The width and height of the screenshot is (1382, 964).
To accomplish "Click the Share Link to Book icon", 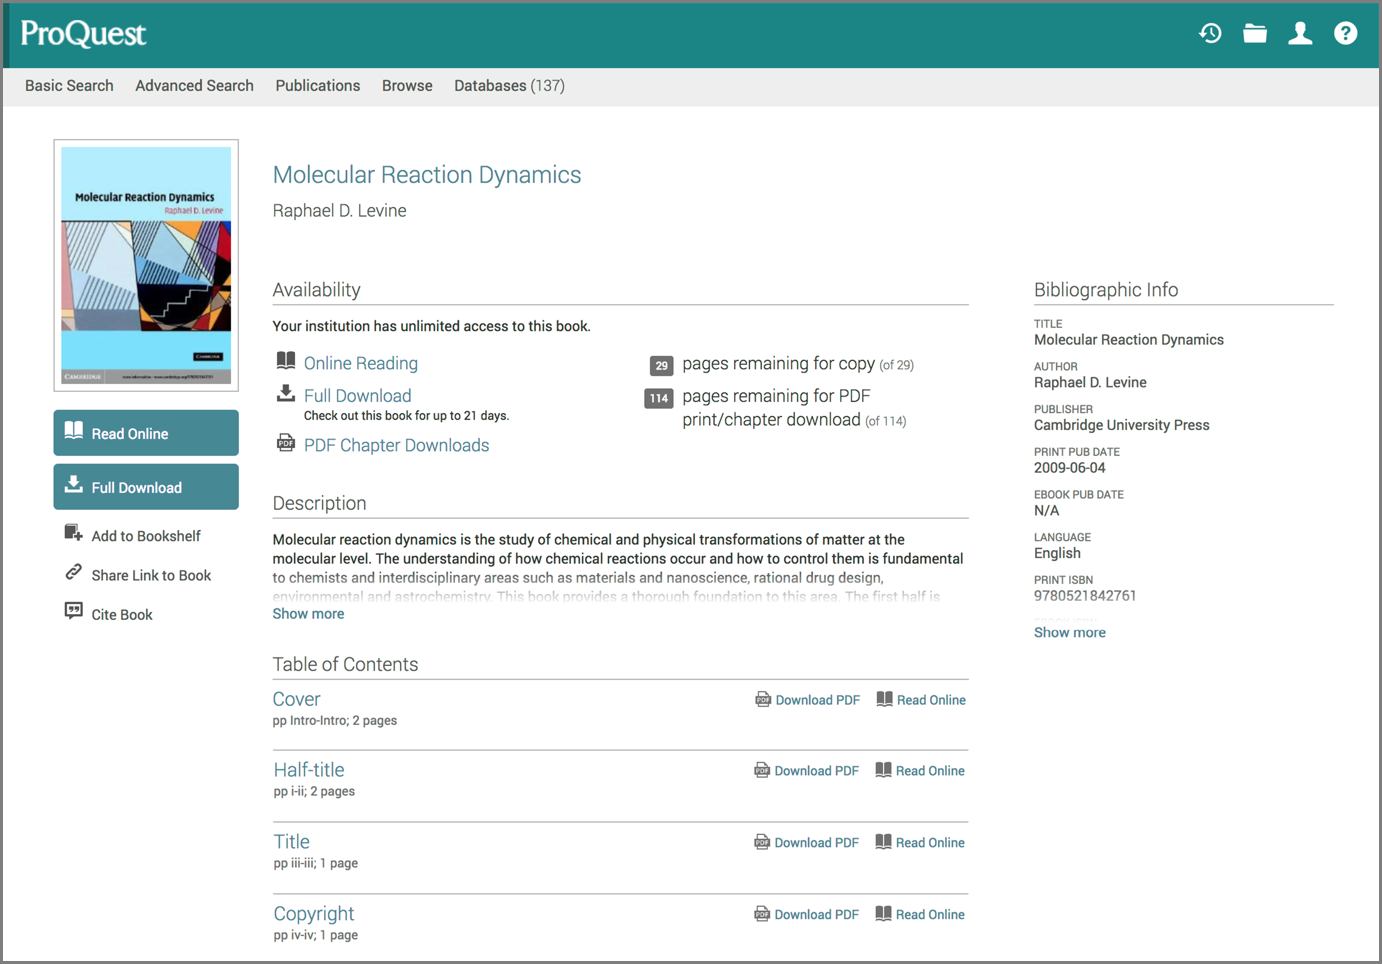I will tap(72, 574).
